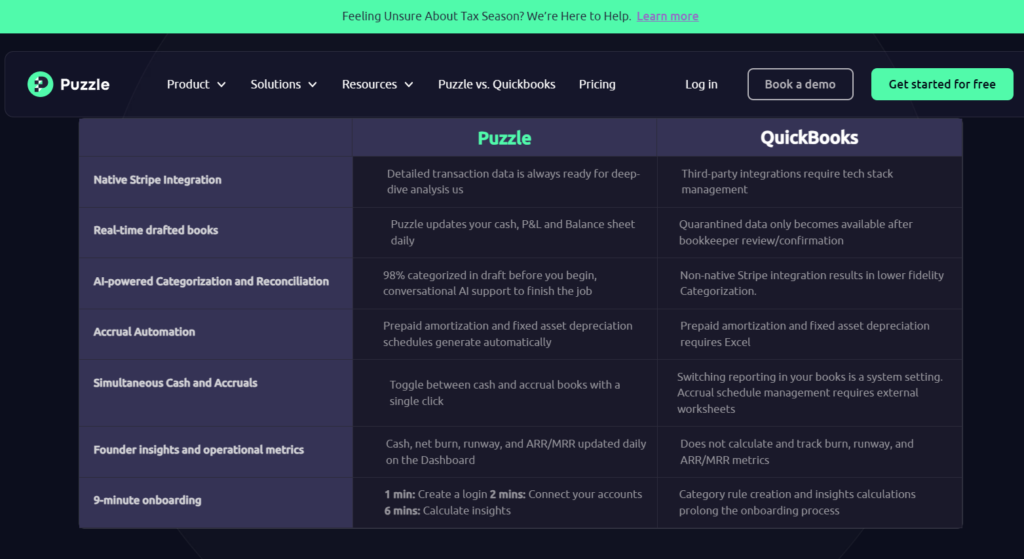
Task: Open the Solutions menu
Action: point(283,84)
